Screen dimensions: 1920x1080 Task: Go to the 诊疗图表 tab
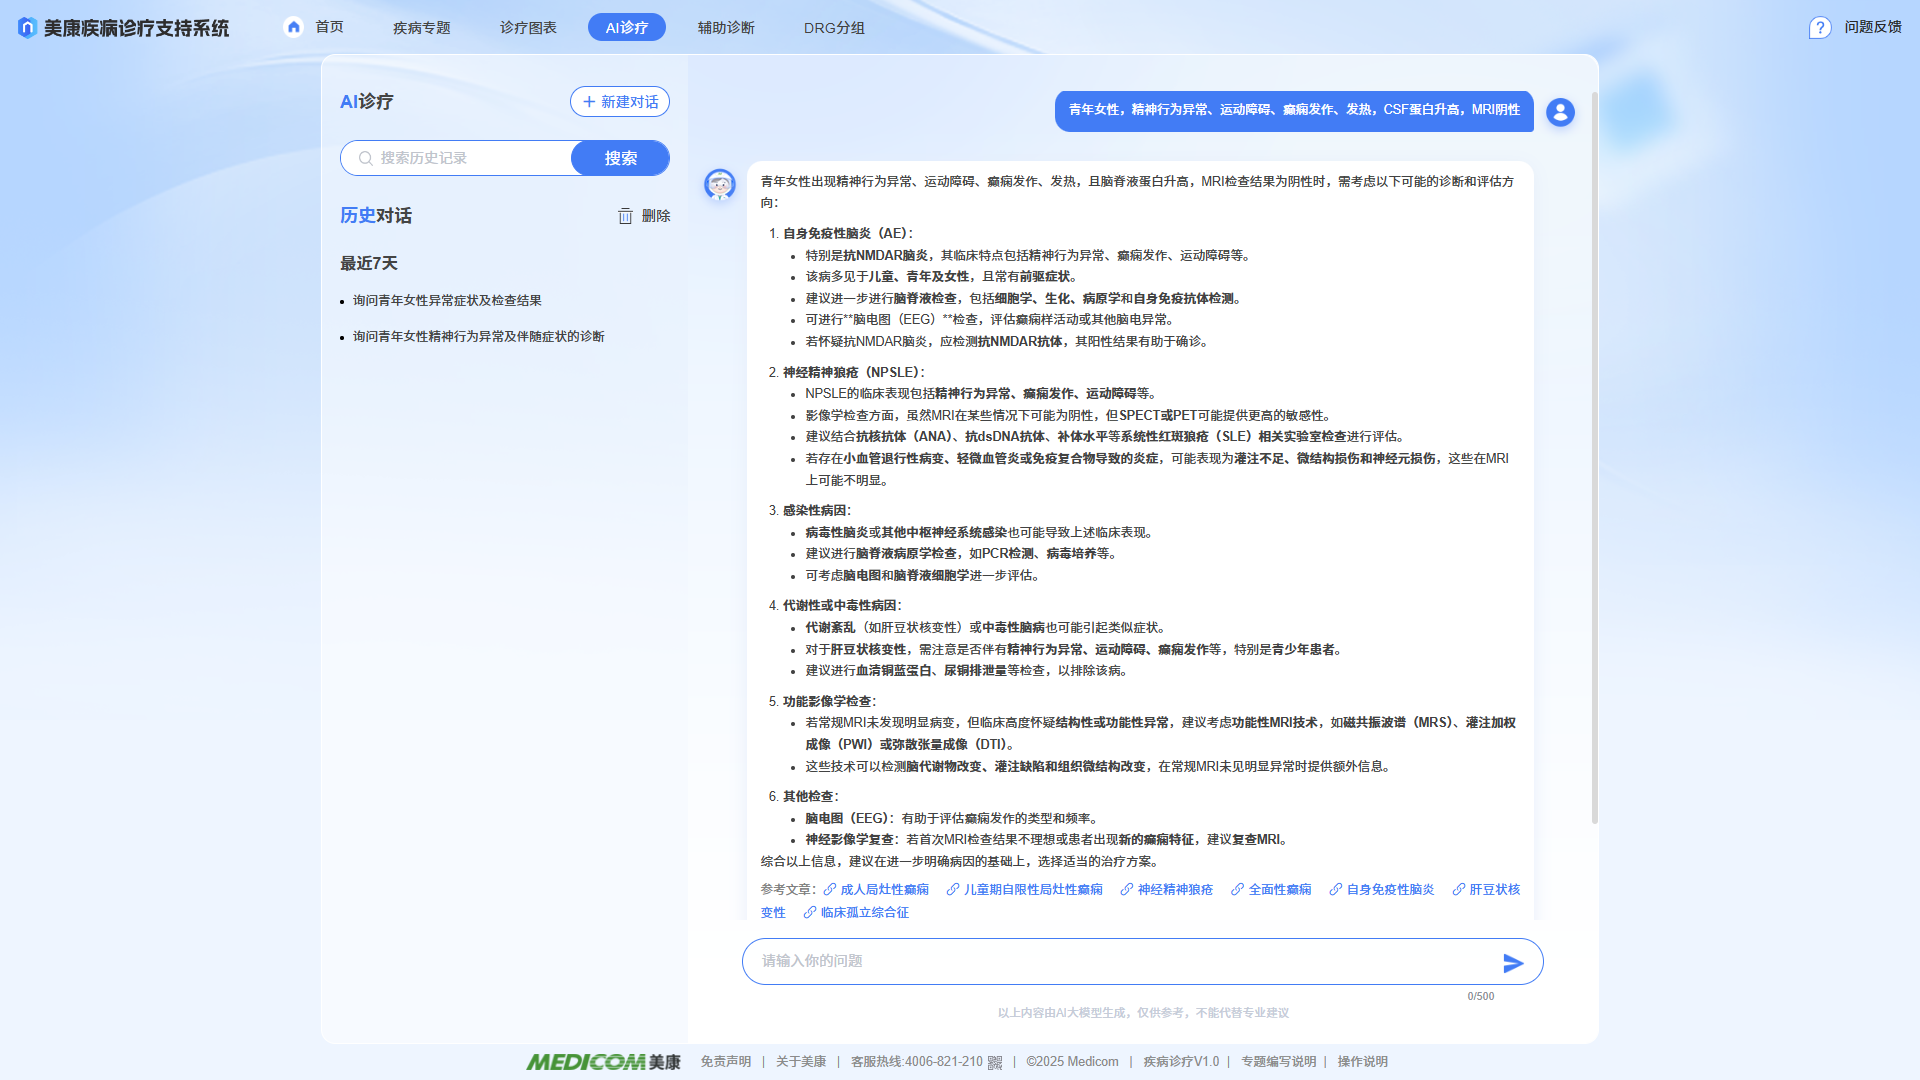point(528,28)
